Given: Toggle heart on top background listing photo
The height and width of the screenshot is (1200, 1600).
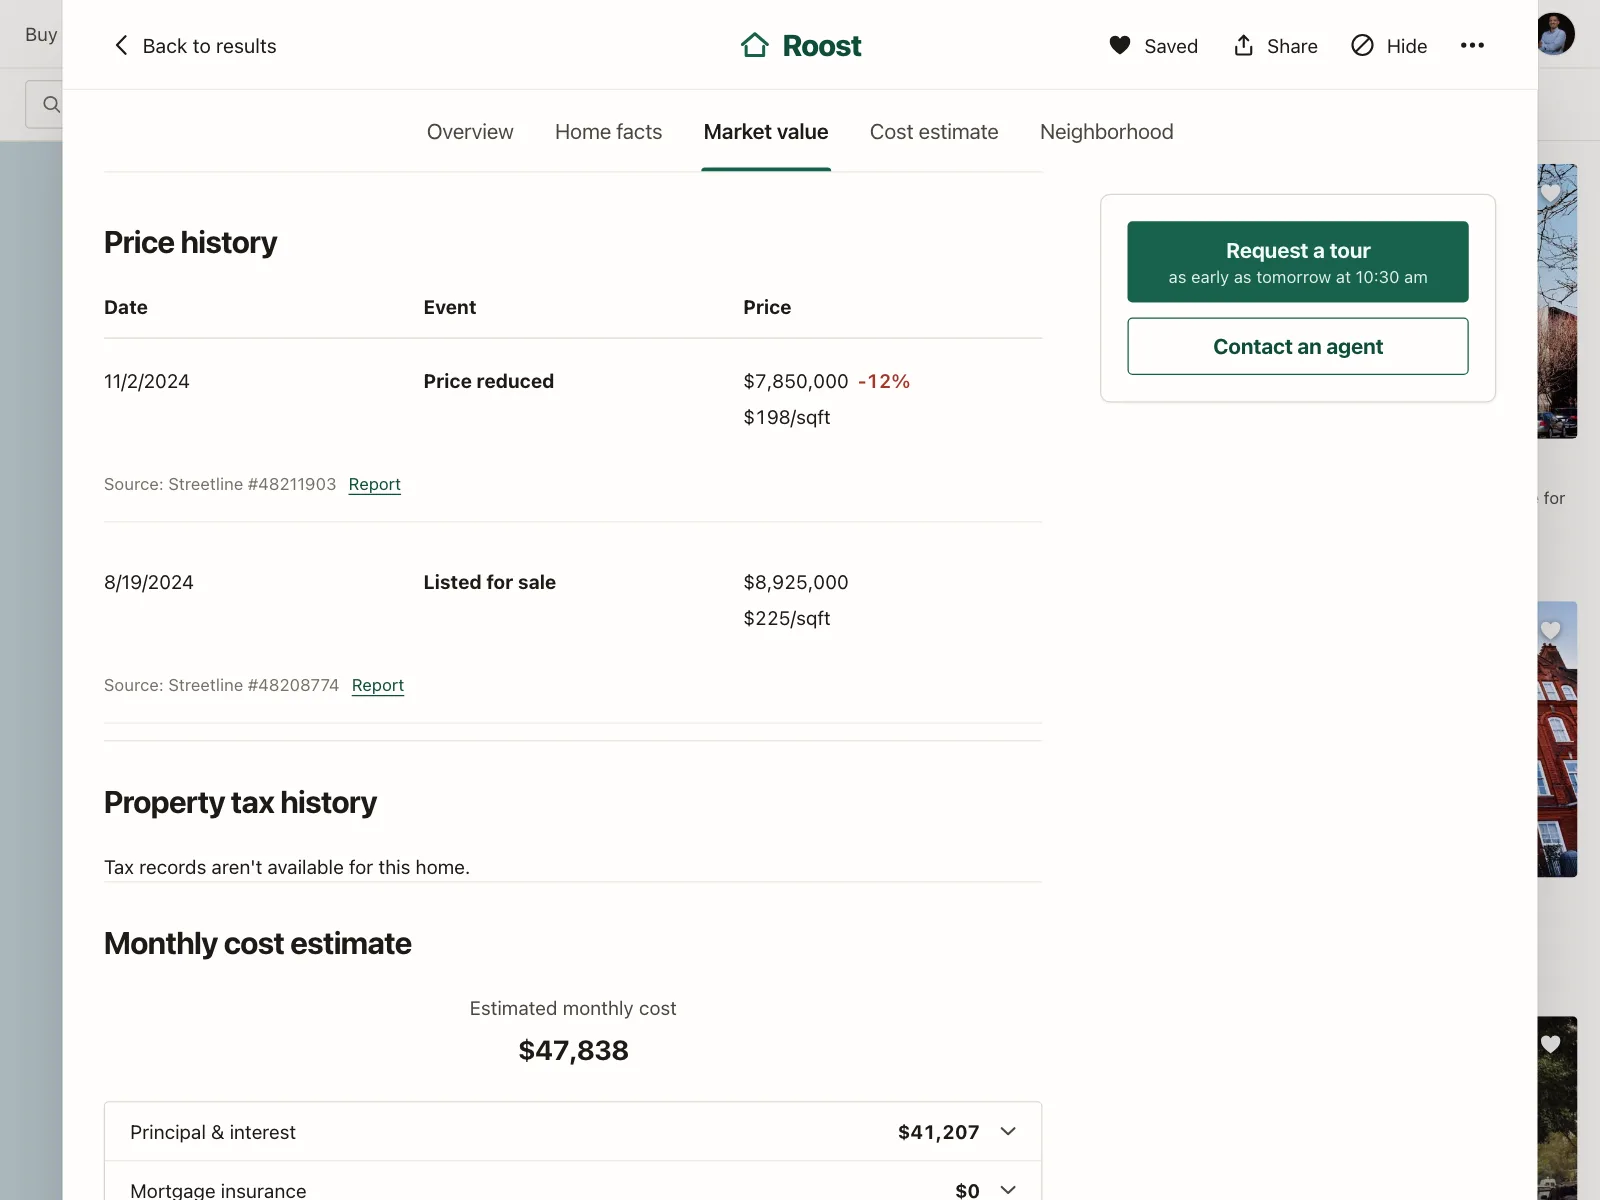Looking at the screenshot, I should [1550, 192].
